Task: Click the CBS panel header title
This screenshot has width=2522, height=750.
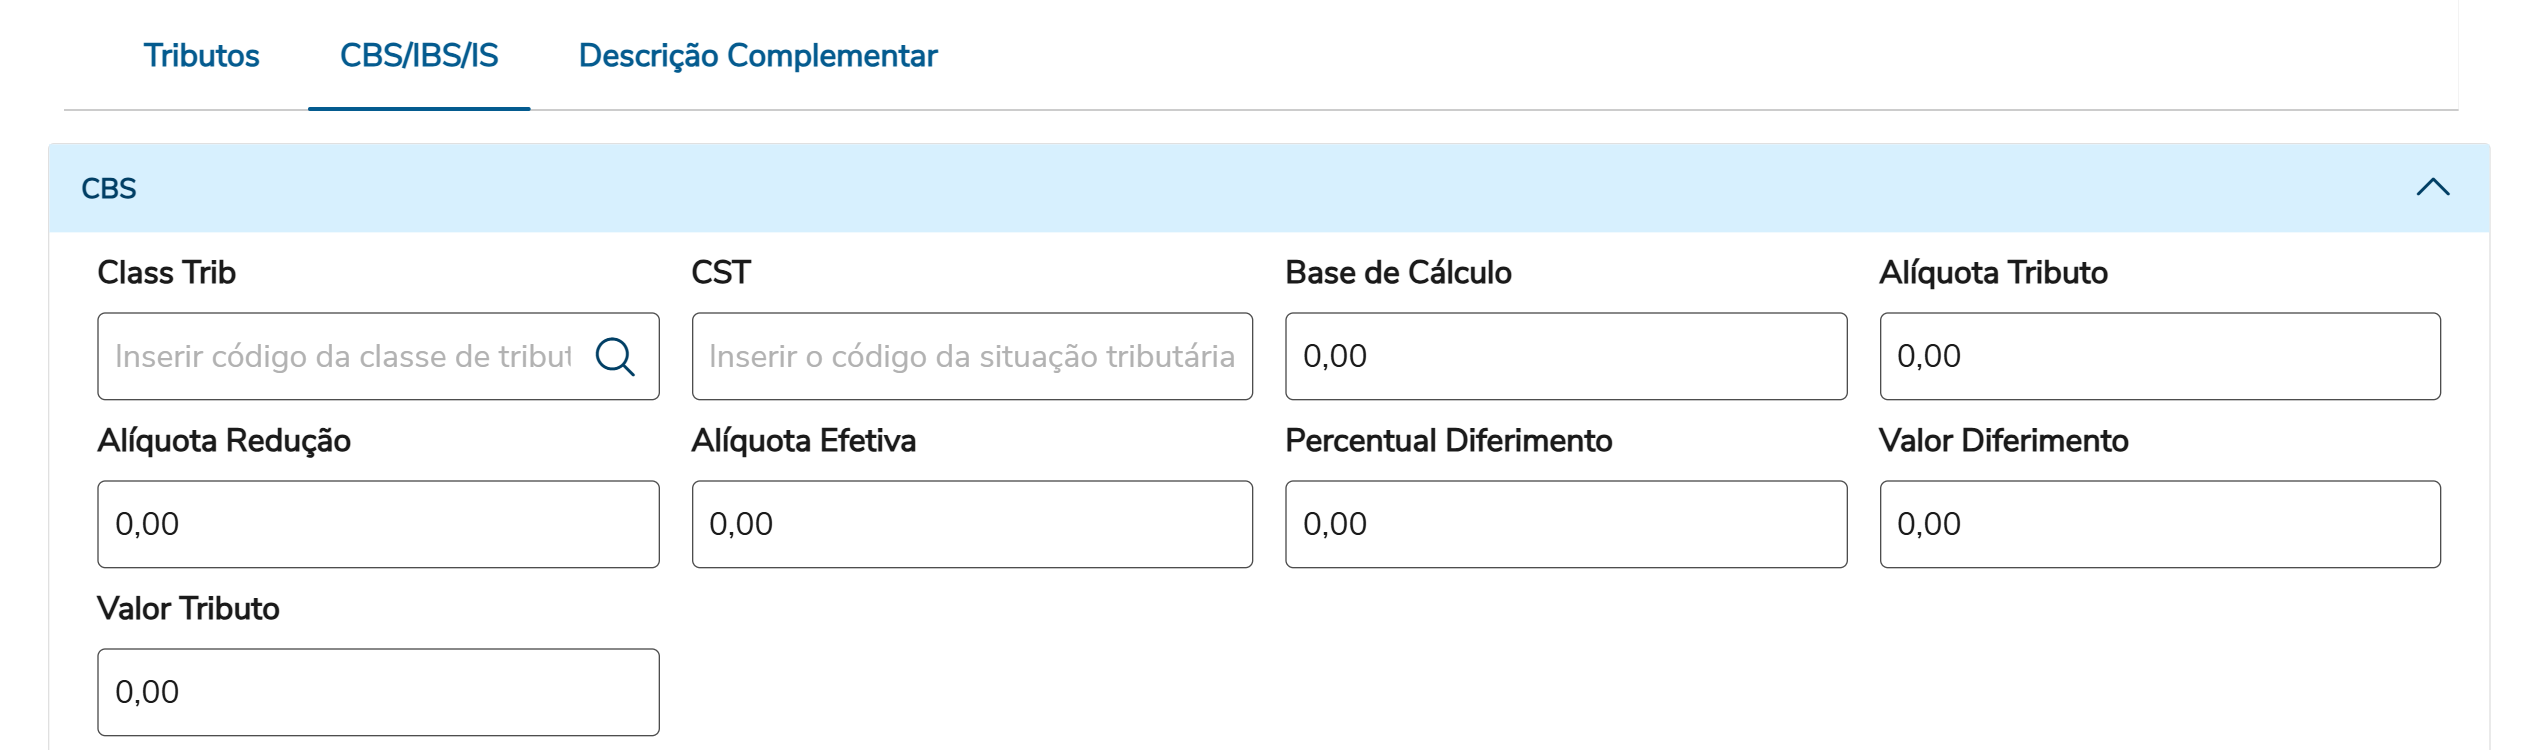Action: click(109, 189)
